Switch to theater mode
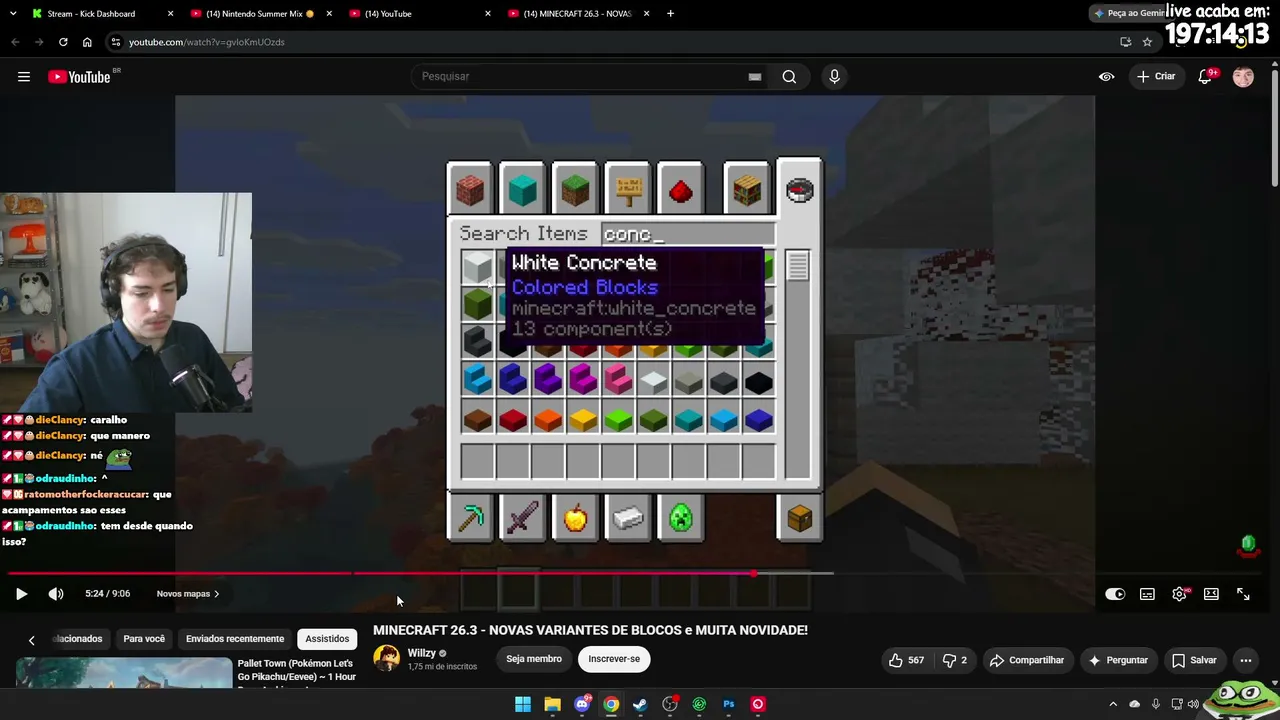 (1211, 594)
